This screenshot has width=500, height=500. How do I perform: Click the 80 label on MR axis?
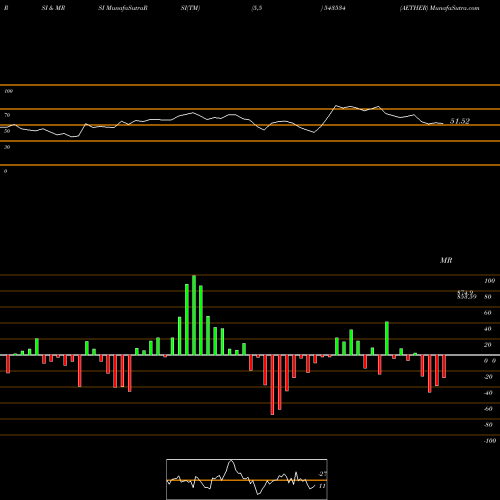pyautogui.click(x=488, y=297)
